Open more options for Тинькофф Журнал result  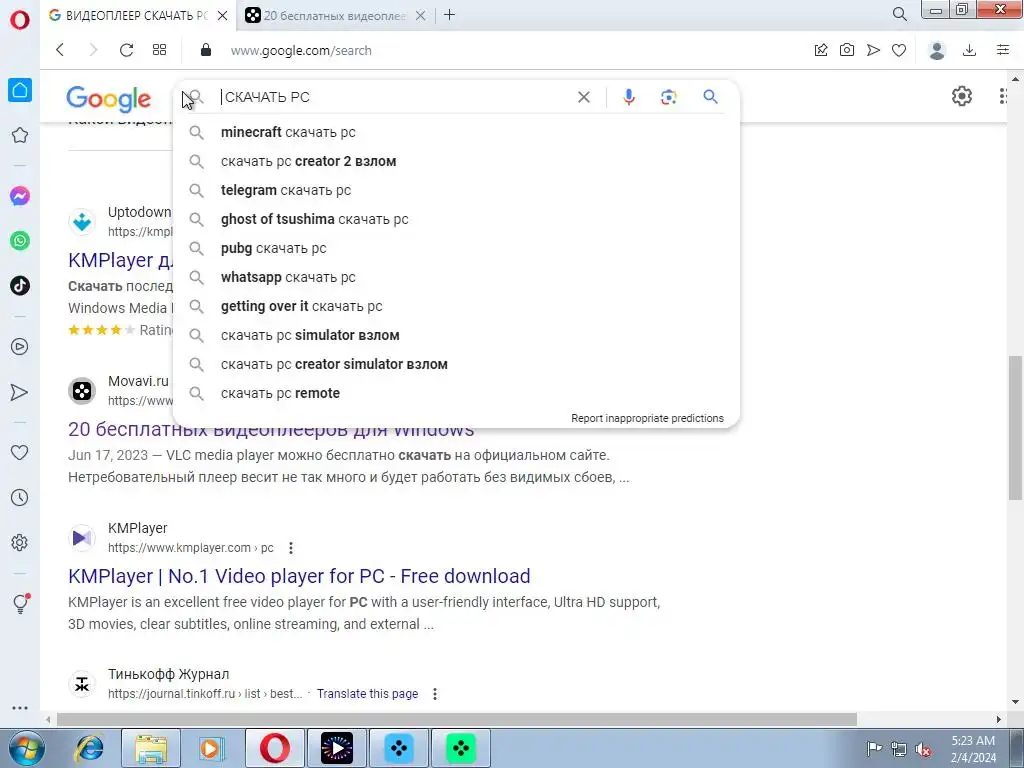click(x=435, y=694)
